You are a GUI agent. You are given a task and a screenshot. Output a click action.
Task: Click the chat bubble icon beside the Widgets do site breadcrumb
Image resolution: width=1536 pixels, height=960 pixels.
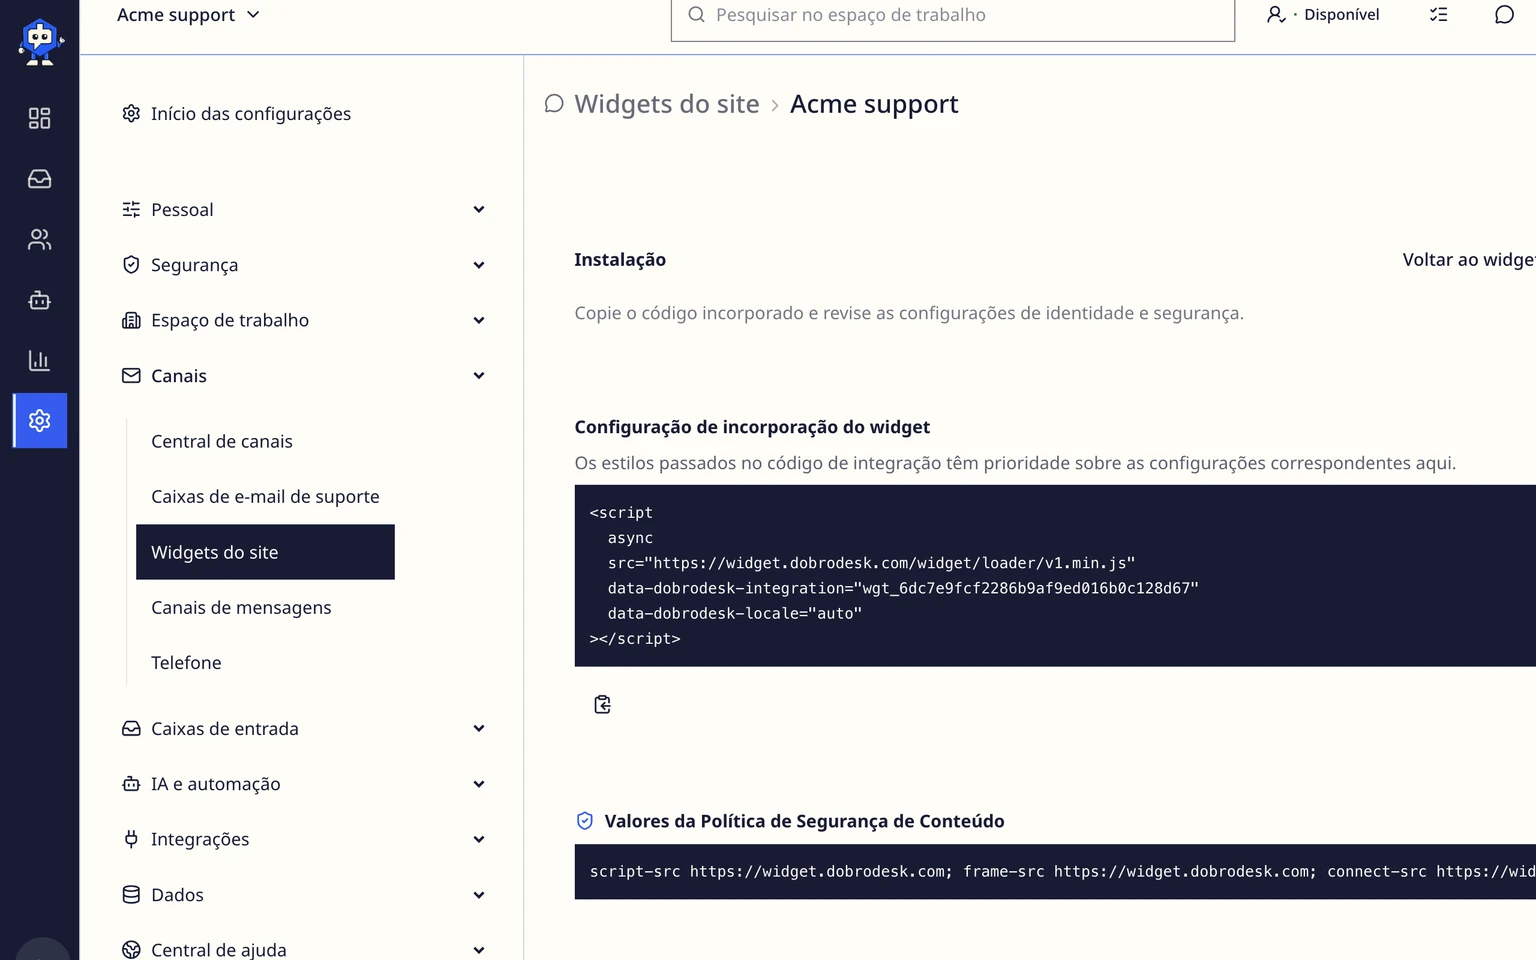[x=554, y=104]
